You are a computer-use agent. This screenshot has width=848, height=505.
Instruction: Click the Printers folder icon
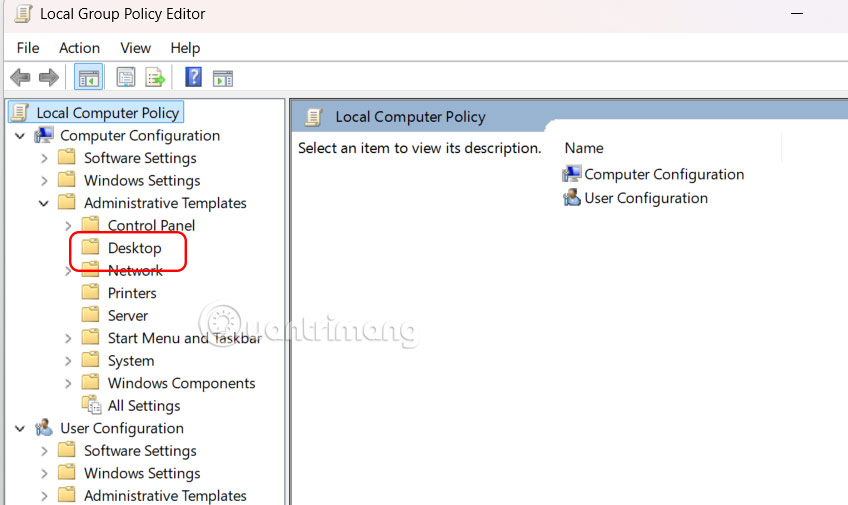(x=90, y=293)
